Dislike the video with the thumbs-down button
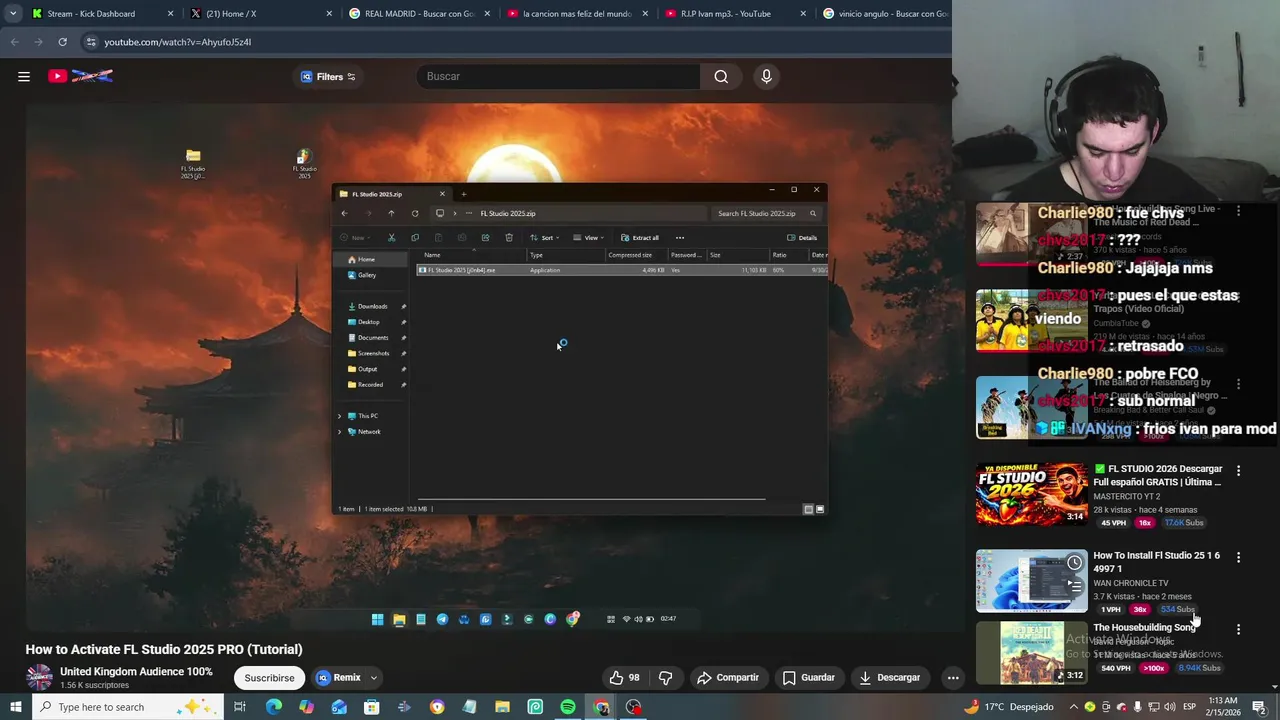This screenshot has width=1280, height=720. coord(666,678)
